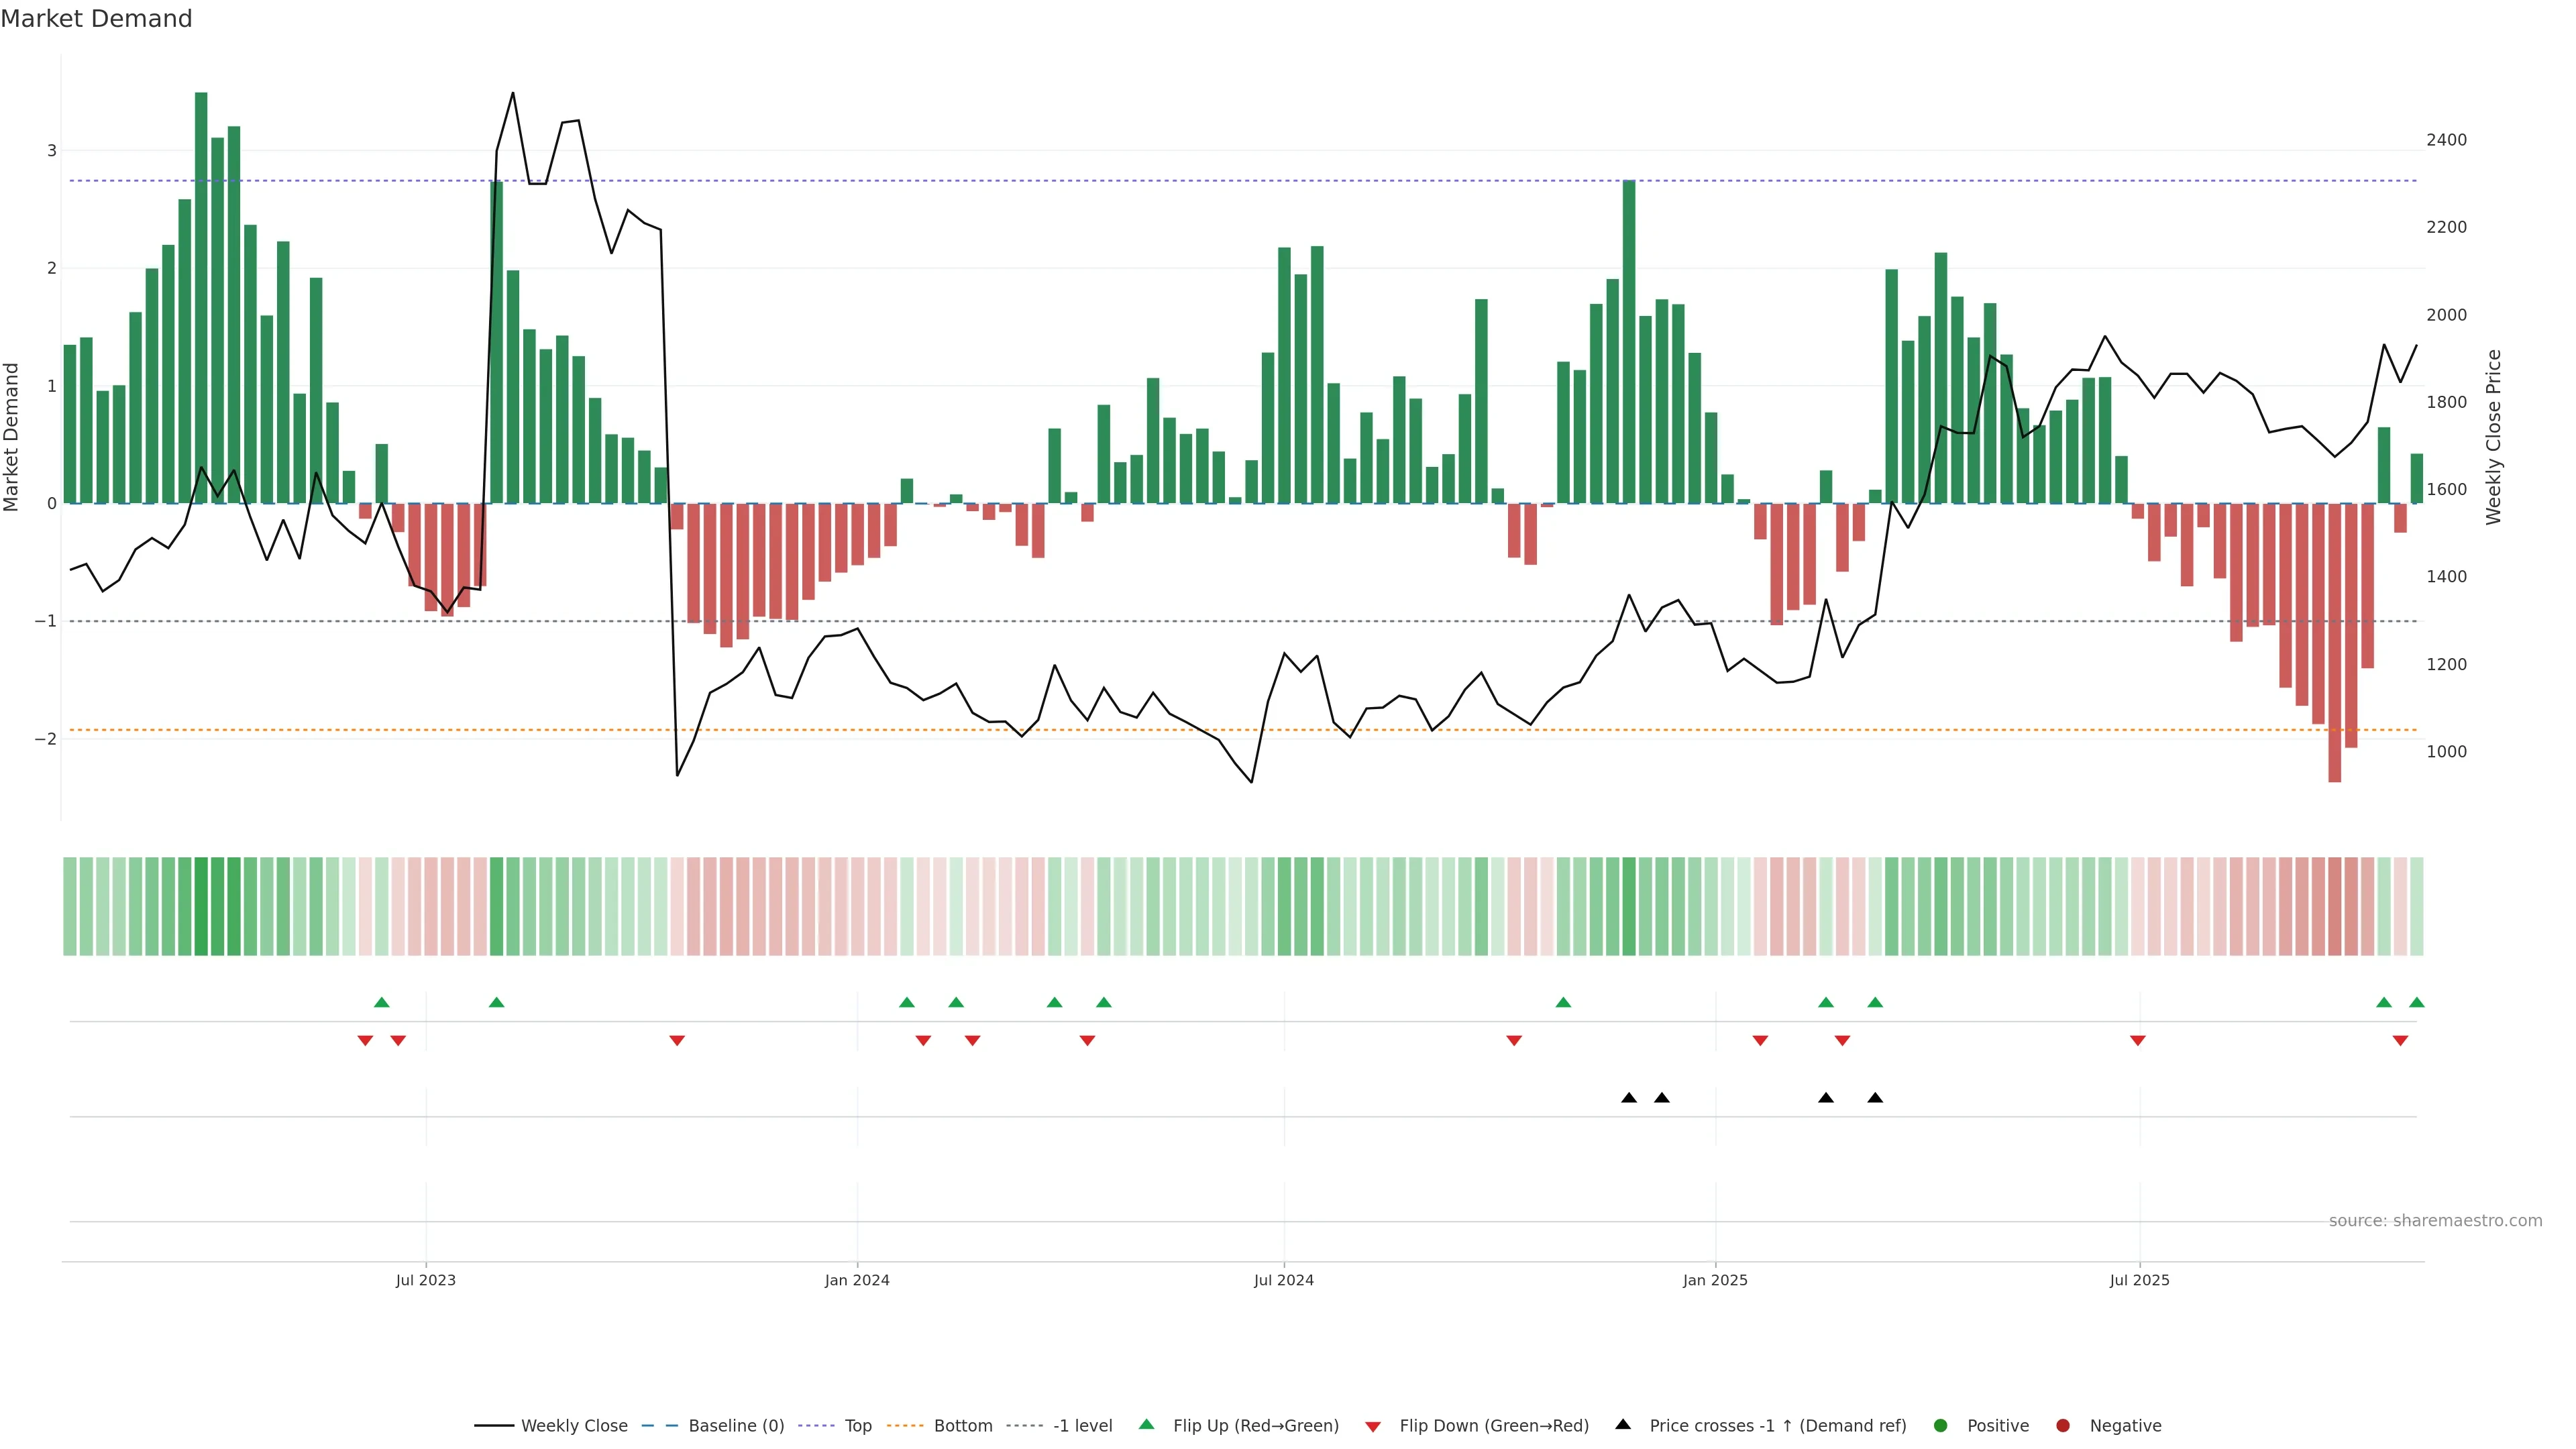Click the rightmost green flip-up marker
Viewport: 2576px width, 1449px height.
point(2417,1003)
